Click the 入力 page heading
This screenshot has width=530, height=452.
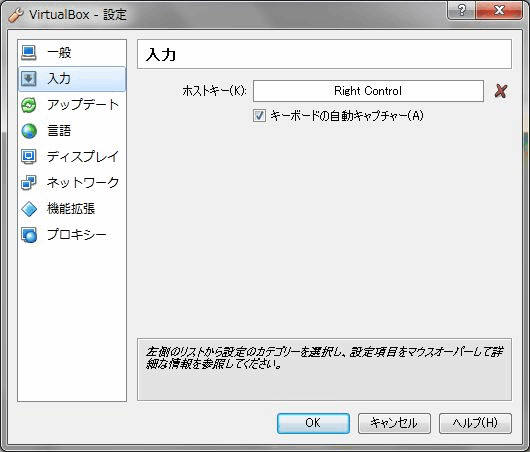pyautogui.click(x=161, y=54)
